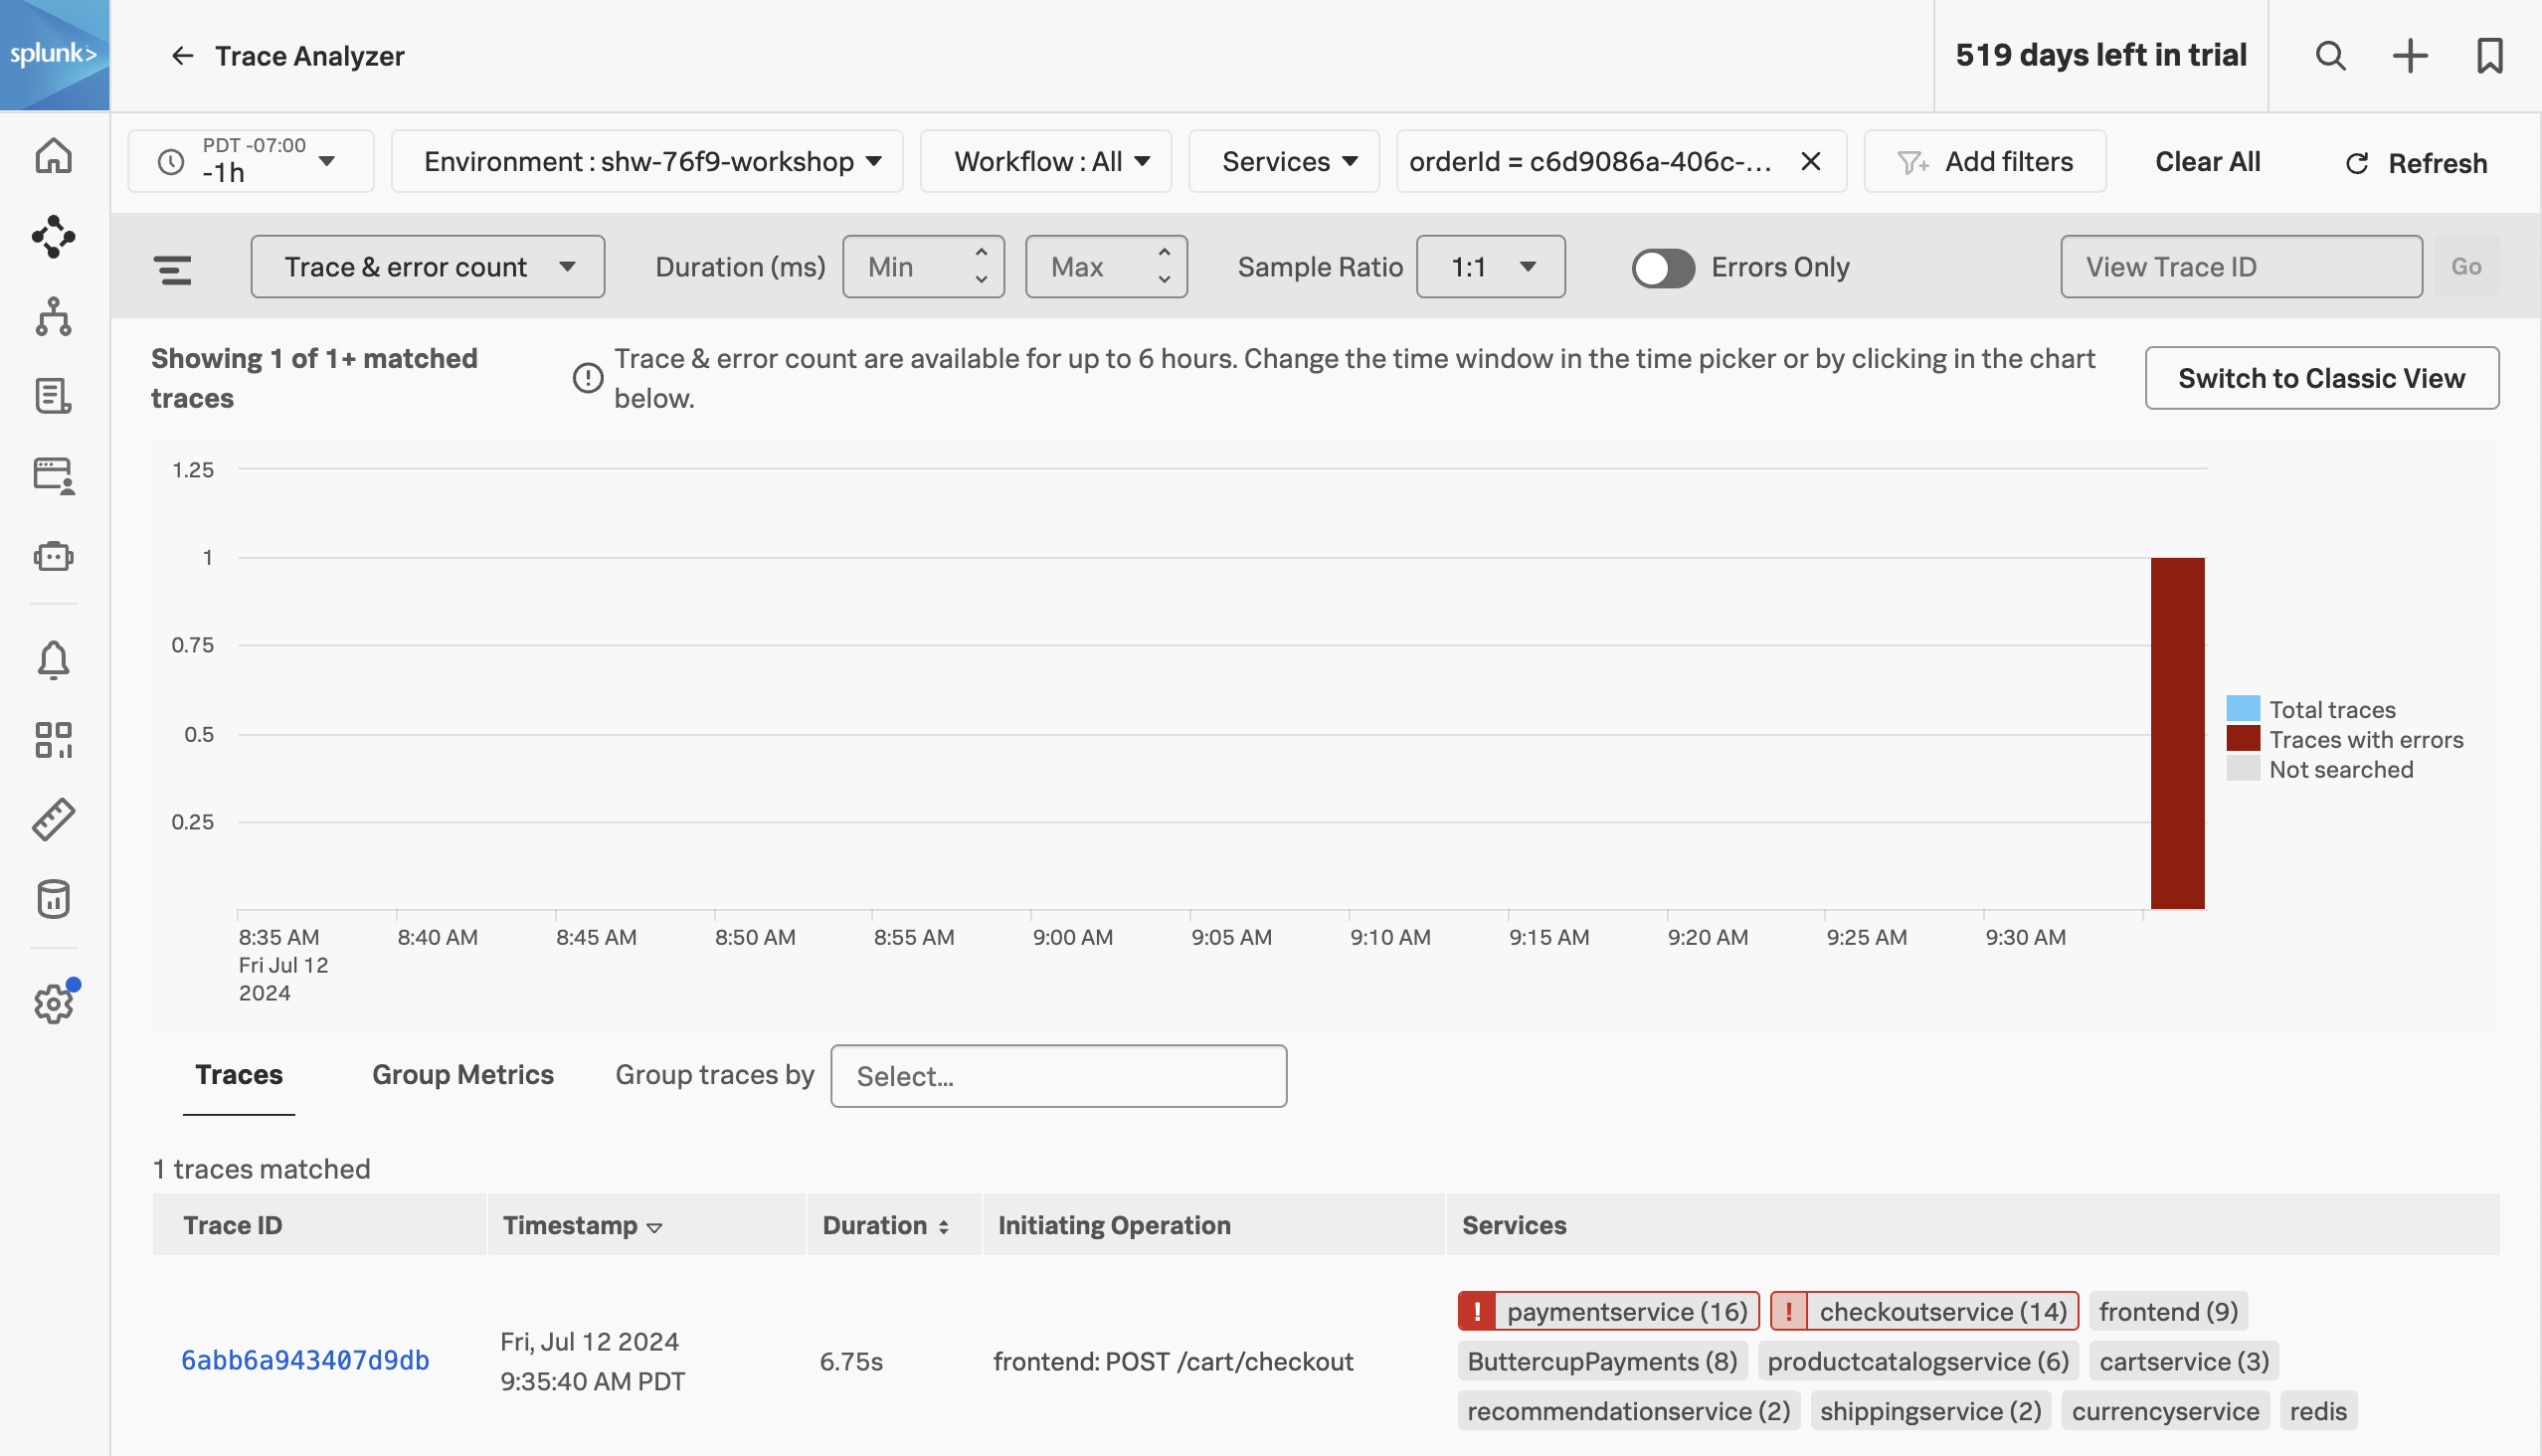The height and width of the screenshot is (1456, 2542).
Task: Toggle the Errors Only switch
Action: 1664,266
